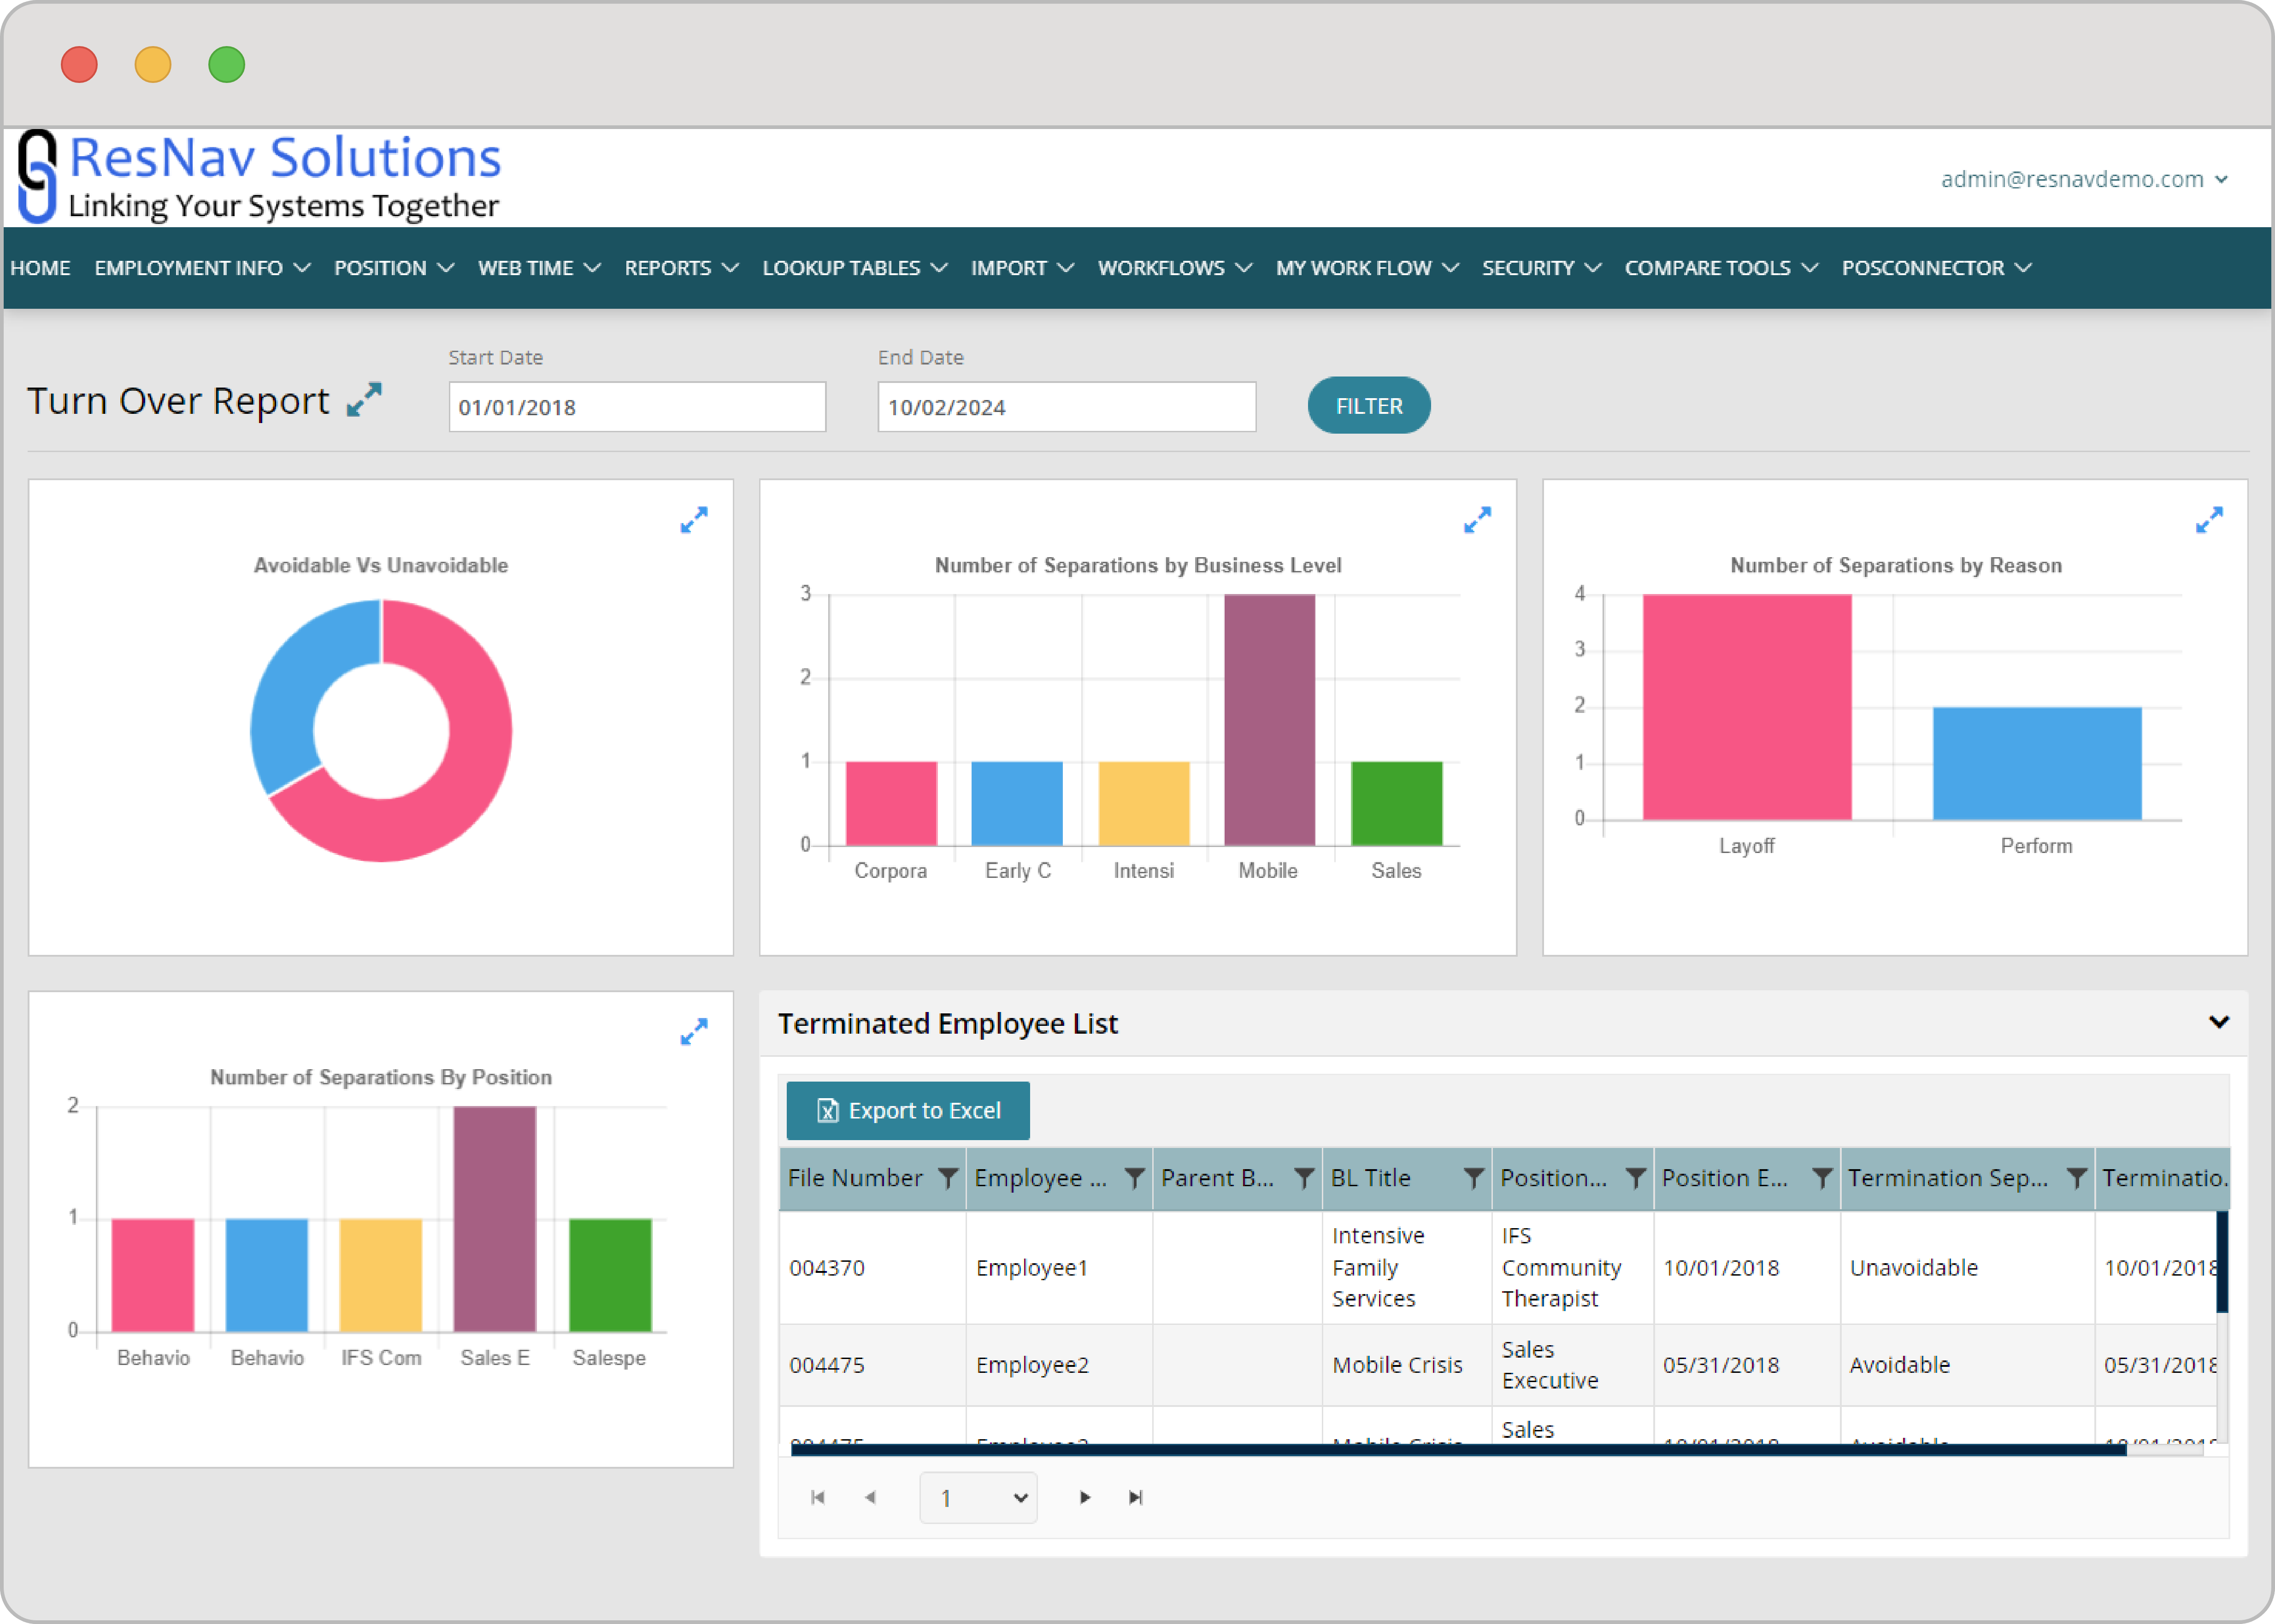Collapse the Terminated Employee List panel
Screen dimensions: 2275x1624
pyautogui.click(x=2218, y=1022)
